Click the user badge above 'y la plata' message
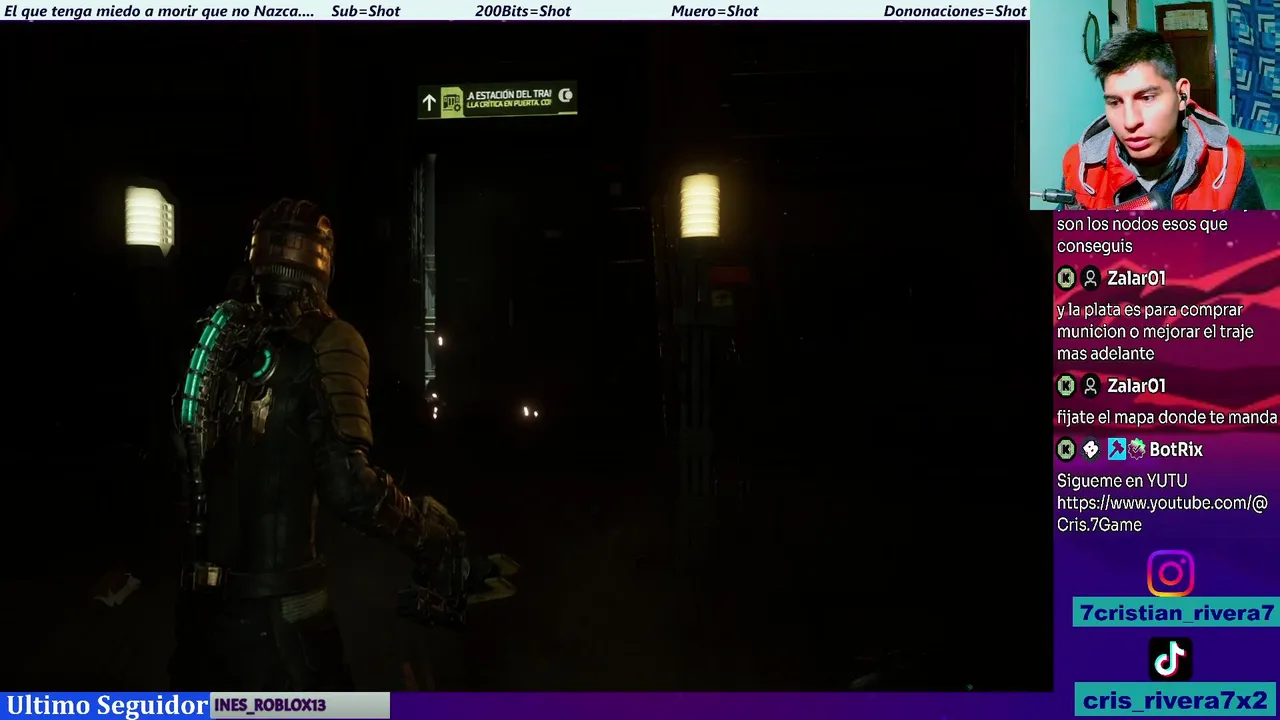The image size is (1280, 720). click(x=1091, y=279)
